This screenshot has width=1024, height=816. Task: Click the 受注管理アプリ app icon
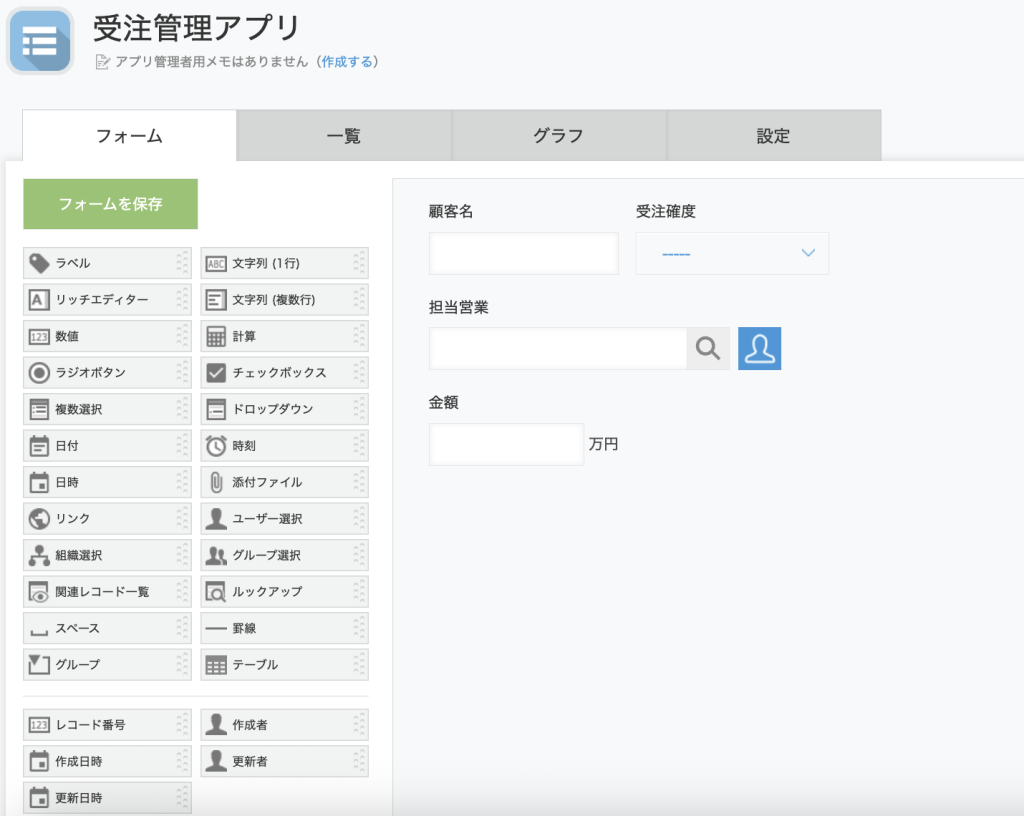40,41
